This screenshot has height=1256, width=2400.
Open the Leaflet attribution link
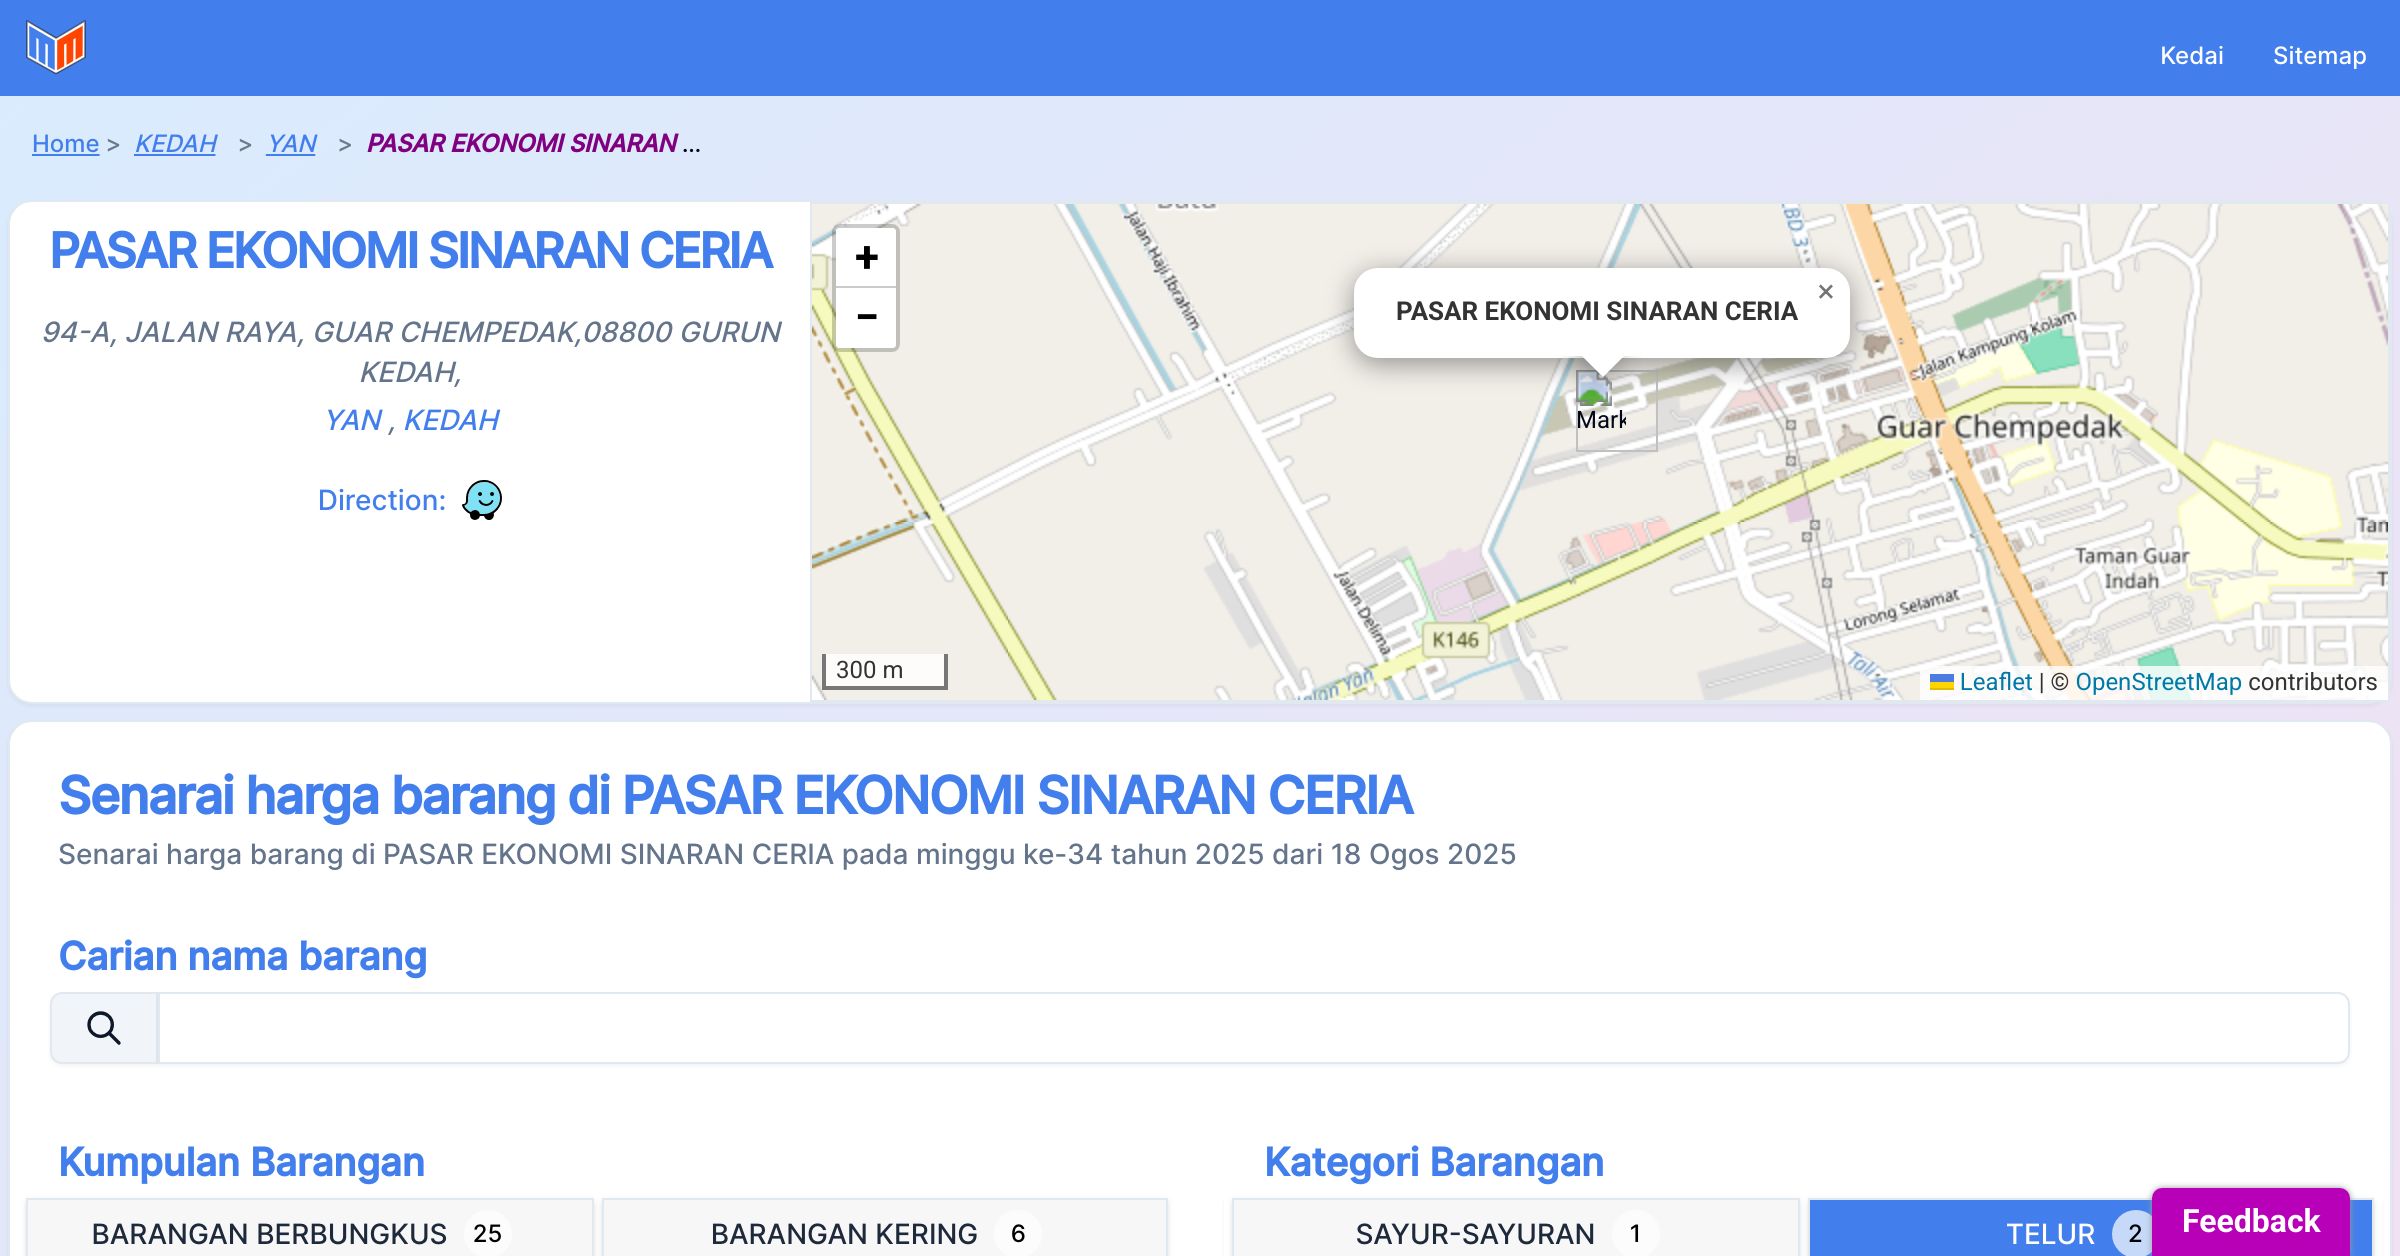1995,682
